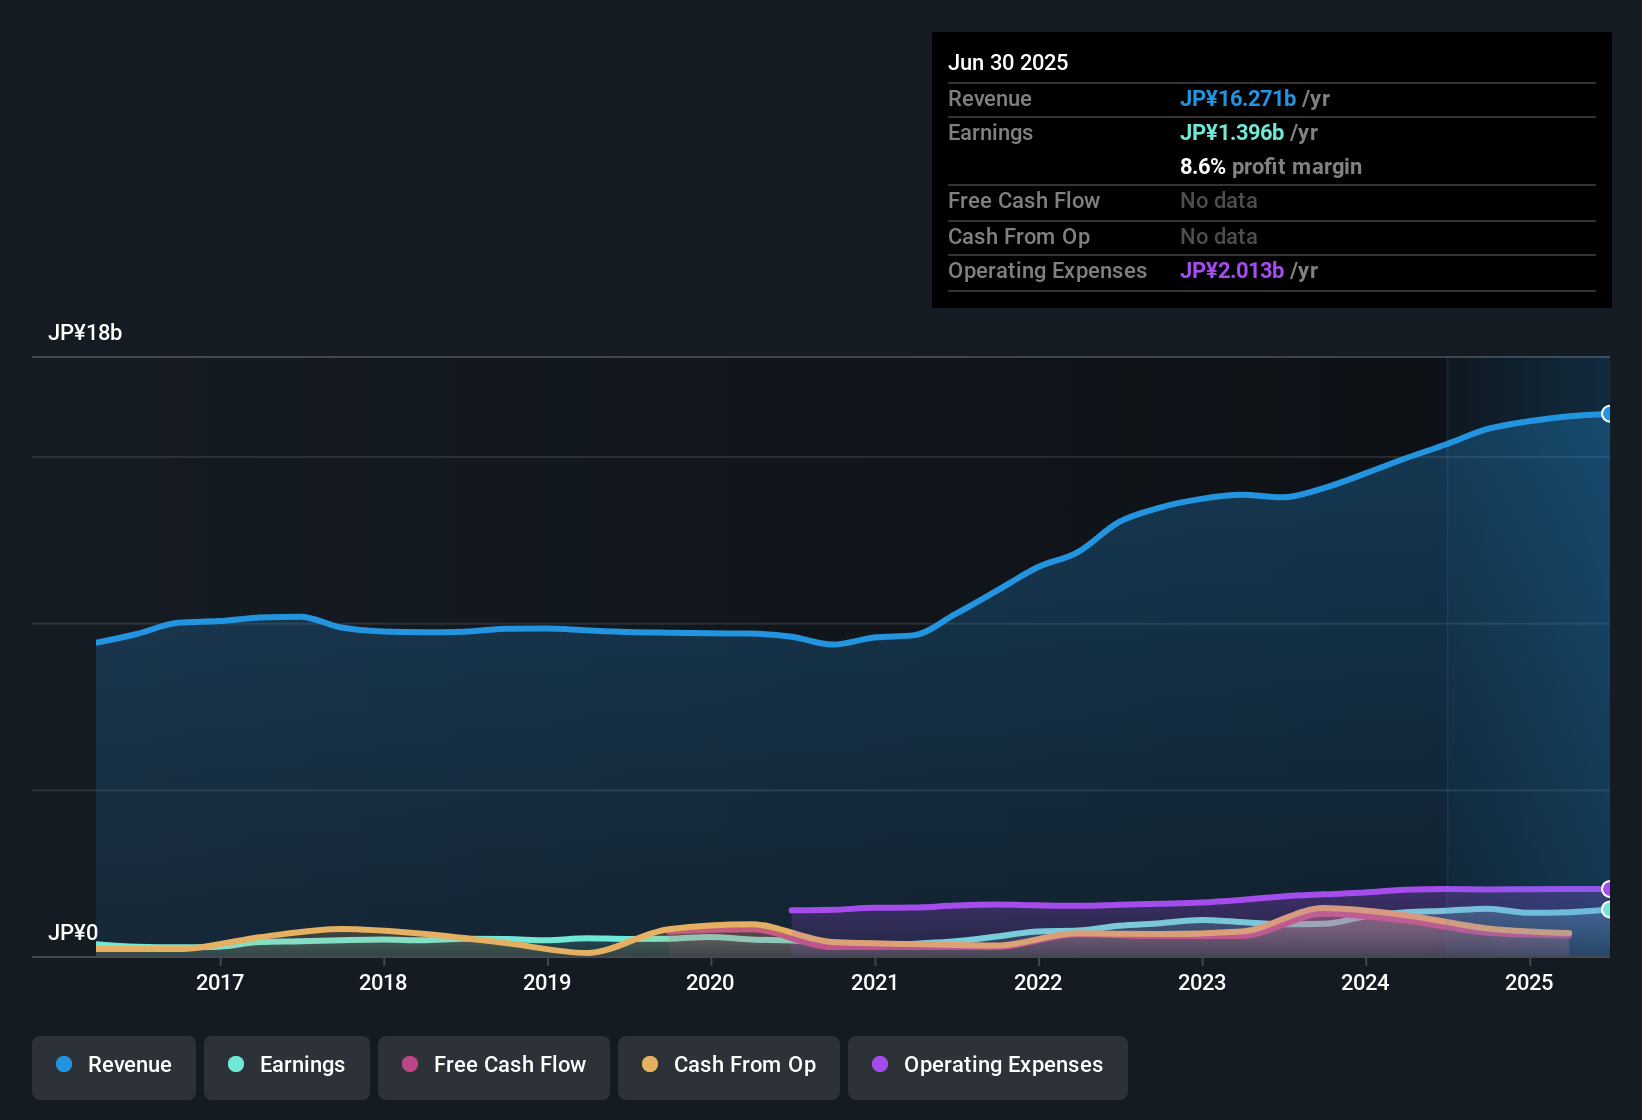Viewport: 1642px width, 1120px height.
Task: Click the Free Cash Flow tooltip row label
Action: (x=1024, y=200)
